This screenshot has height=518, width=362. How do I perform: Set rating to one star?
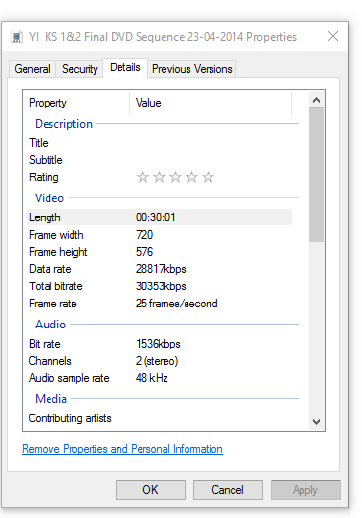point(143,177)
